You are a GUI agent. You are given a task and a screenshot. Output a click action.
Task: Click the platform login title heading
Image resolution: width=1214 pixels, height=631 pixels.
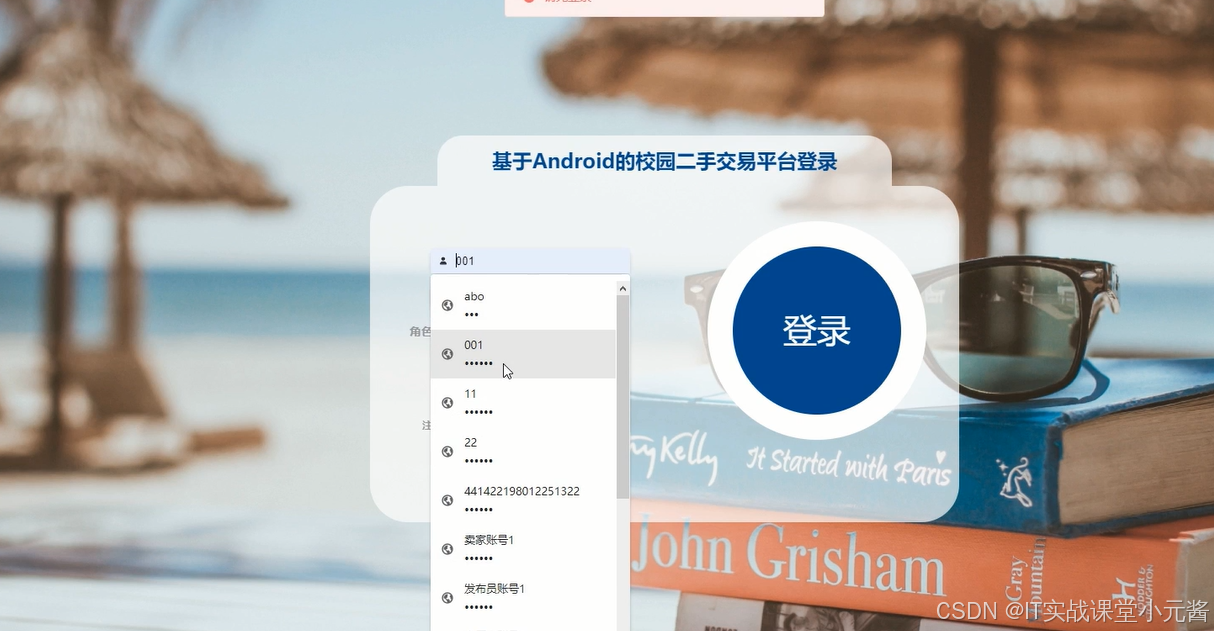pyautogui.click(x=664, y=161)
